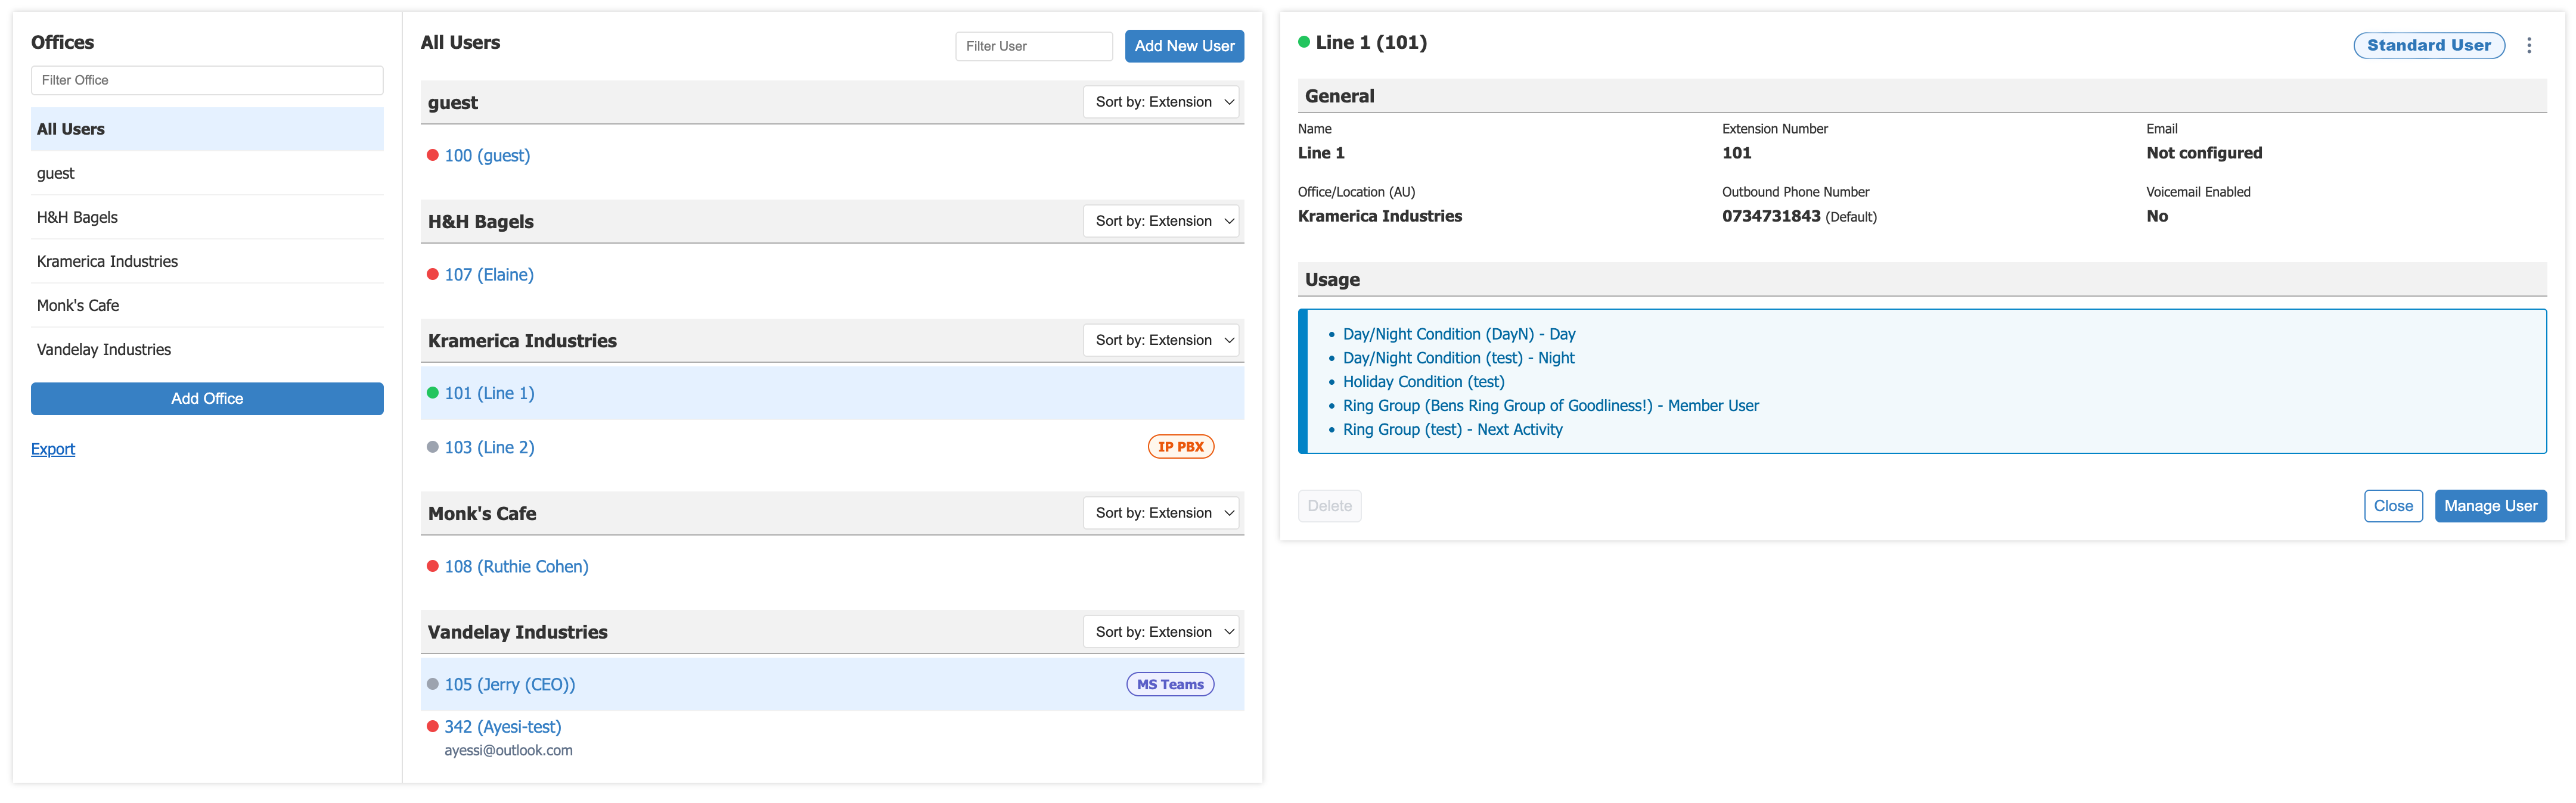
Task: Click the MS Teams badge on Jerry (CEO)
Action: [x=1169, y=684]
